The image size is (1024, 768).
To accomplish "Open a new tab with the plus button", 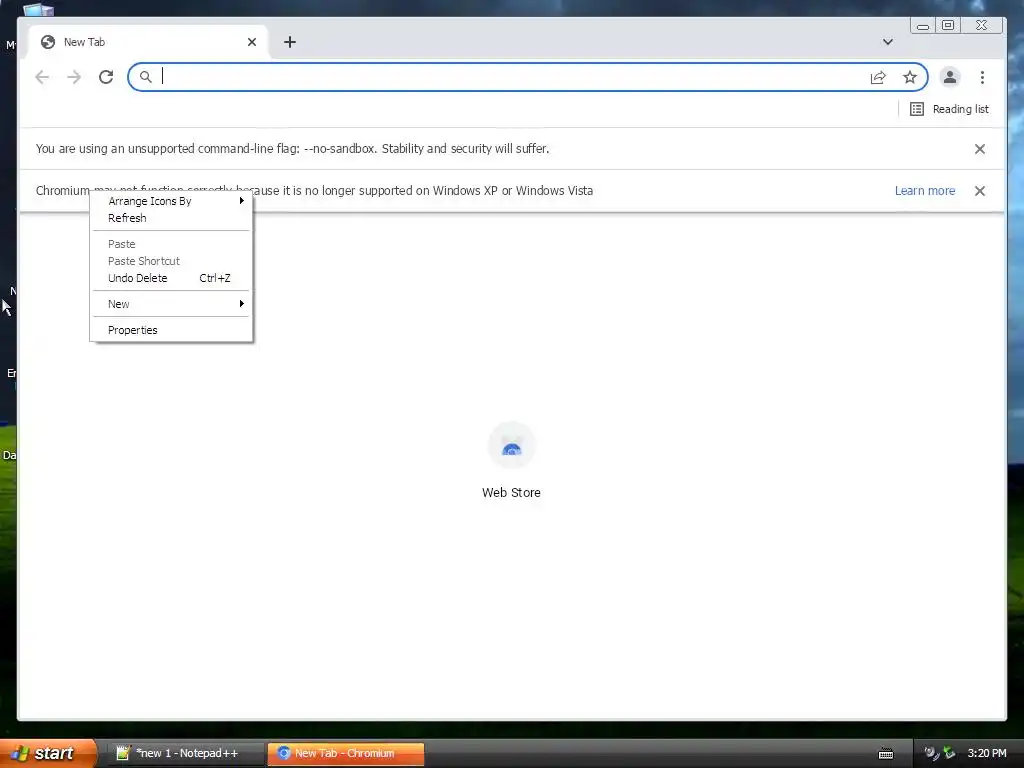I will (290, 42).
